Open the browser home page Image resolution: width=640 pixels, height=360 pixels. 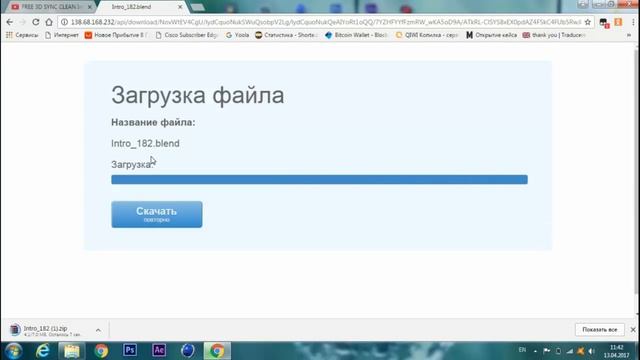click(x=49, y=22)
